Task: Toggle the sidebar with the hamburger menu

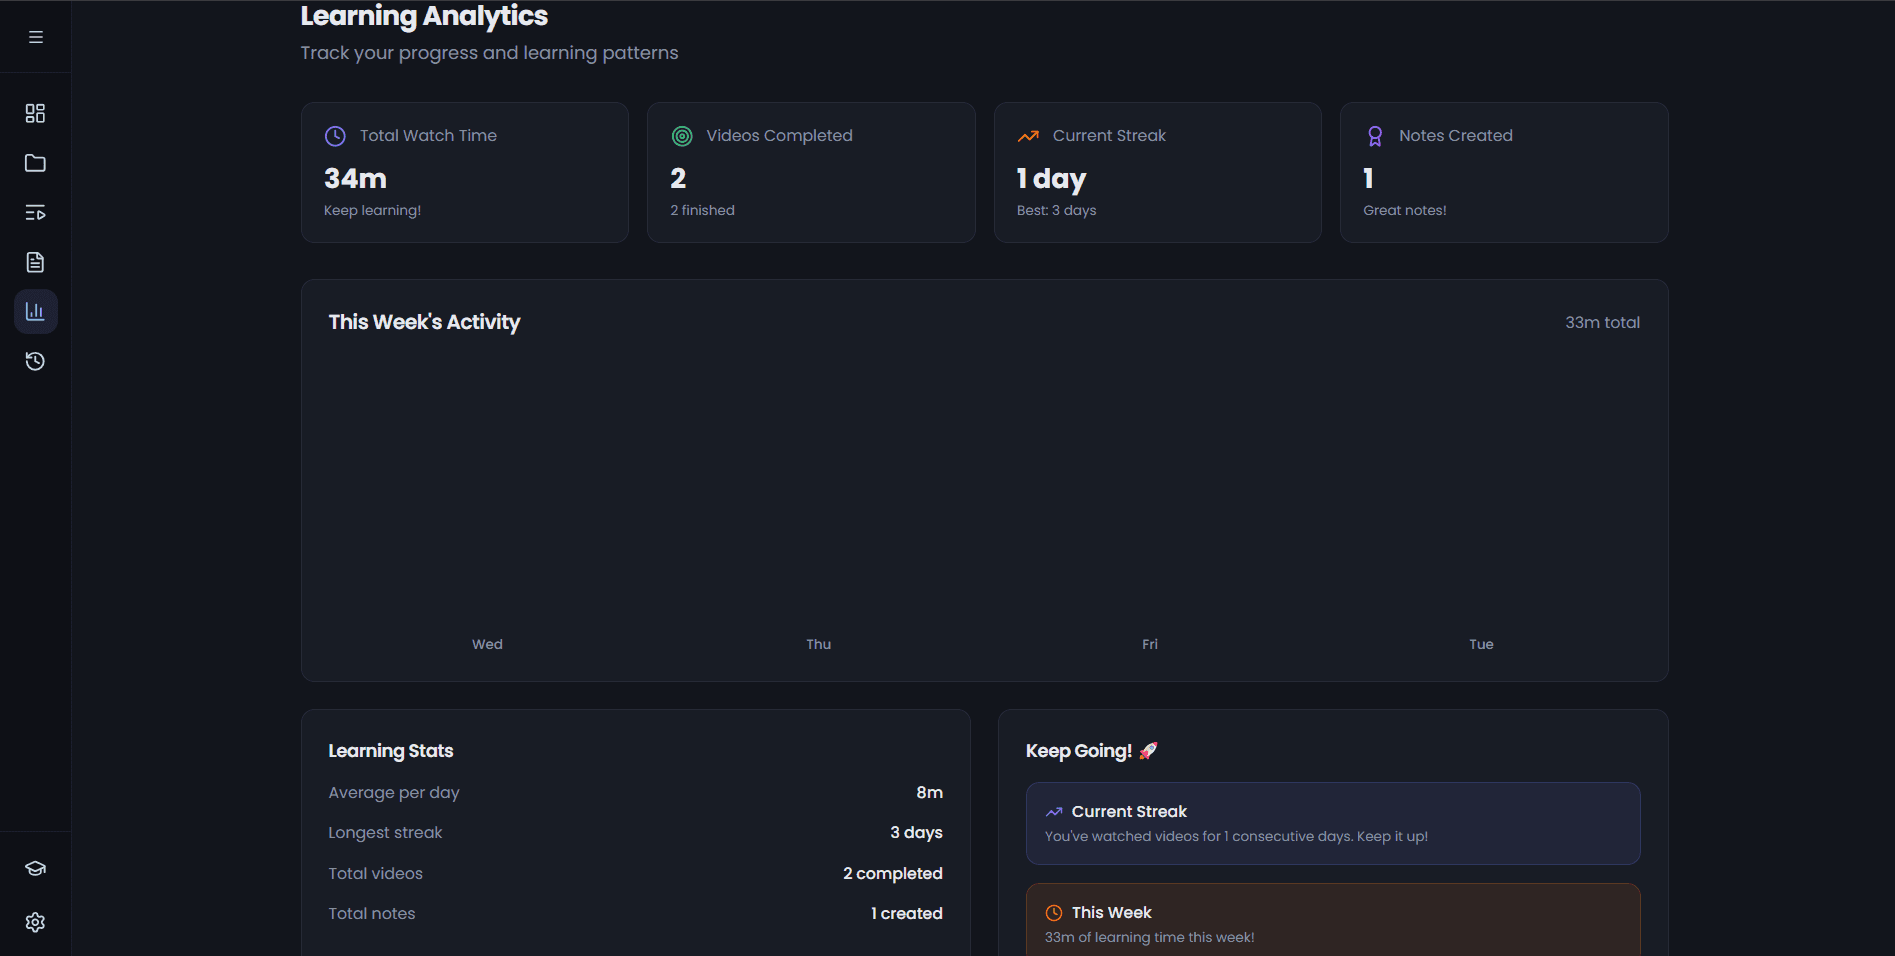Action: 35,36
